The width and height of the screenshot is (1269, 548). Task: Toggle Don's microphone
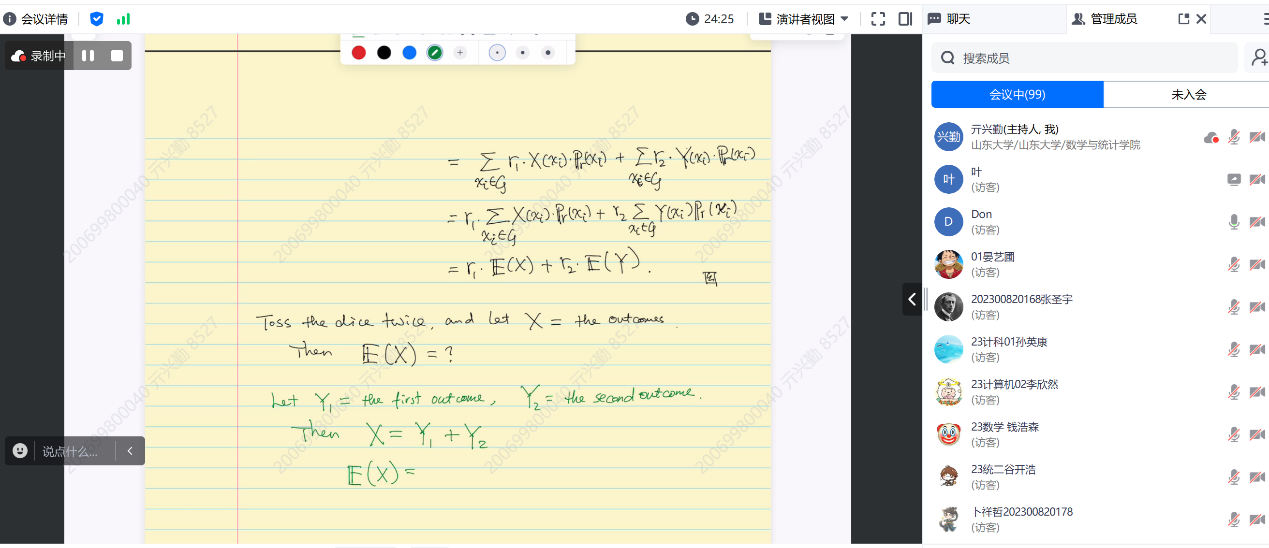1234,221
